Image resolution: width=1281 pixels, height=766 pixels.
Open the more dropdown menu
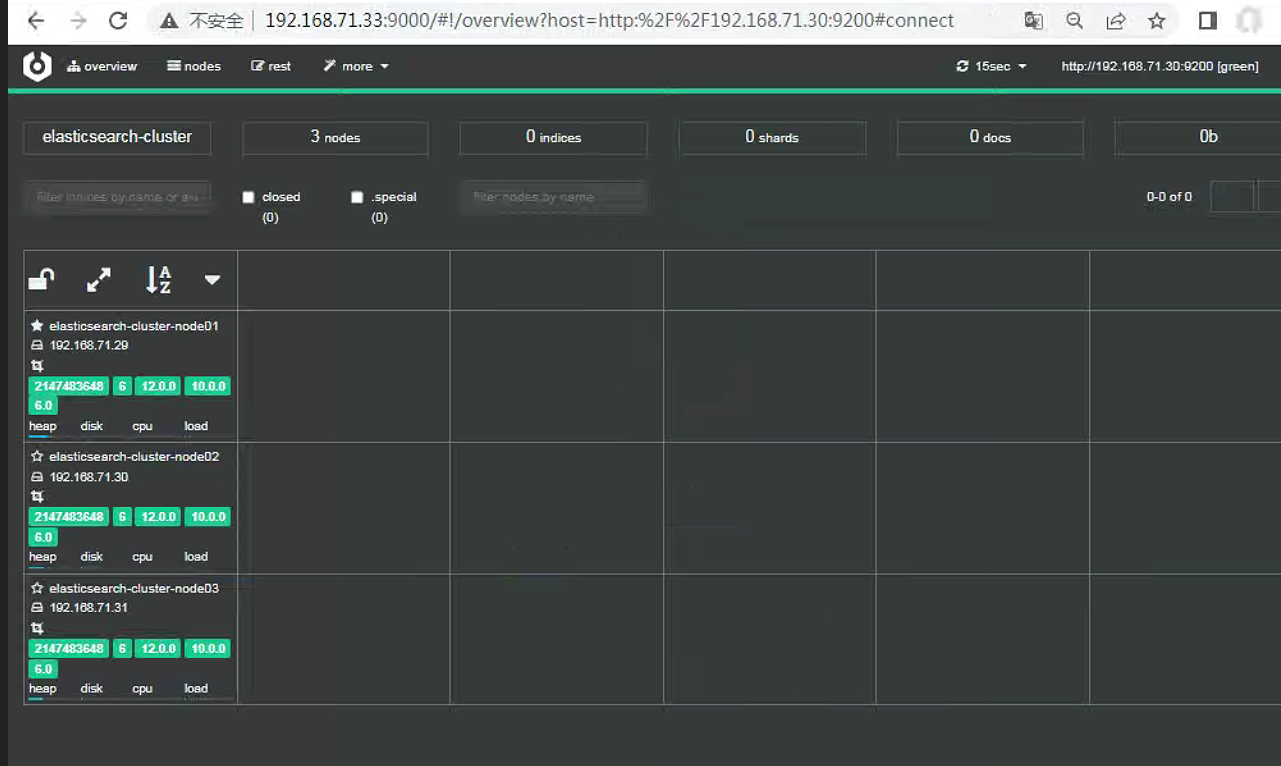point(356,66)
